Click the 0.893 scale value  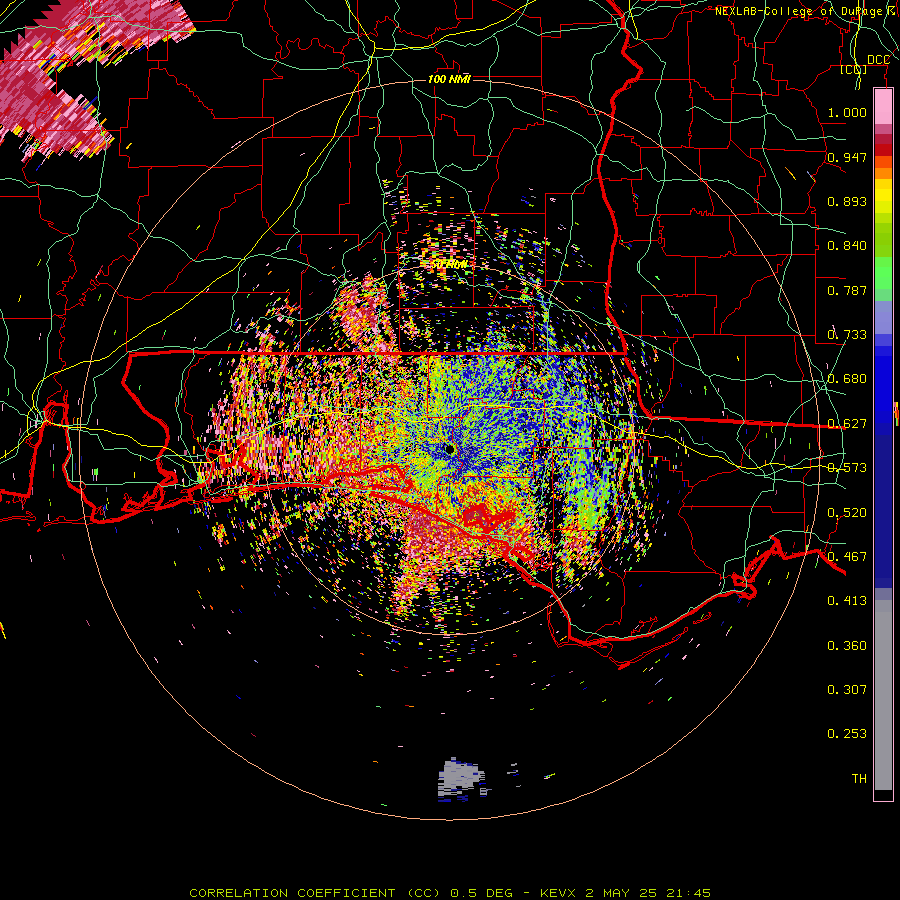pos(847,201)
